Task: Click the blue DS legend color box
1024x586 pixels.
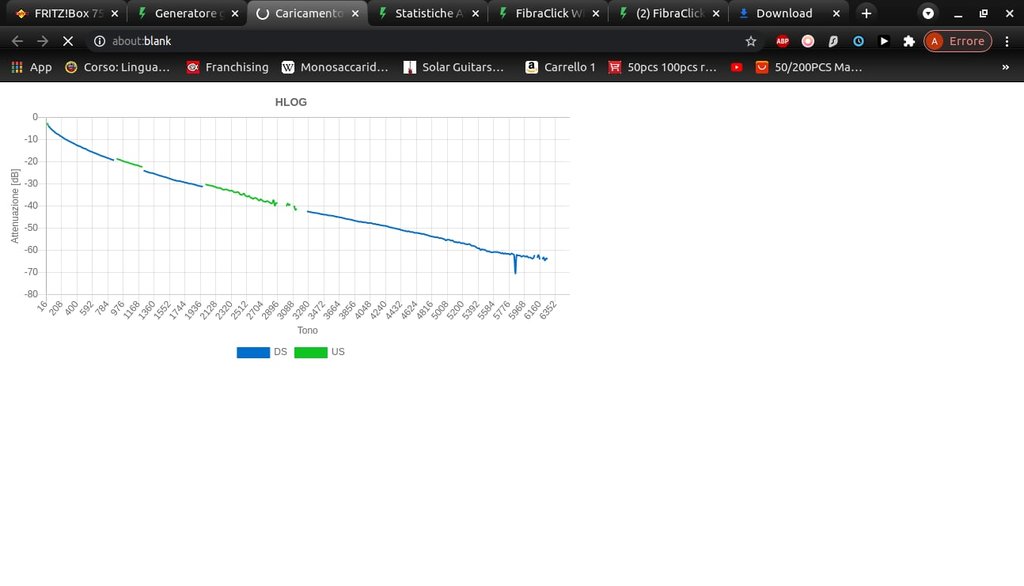Action: pos(253,352)
